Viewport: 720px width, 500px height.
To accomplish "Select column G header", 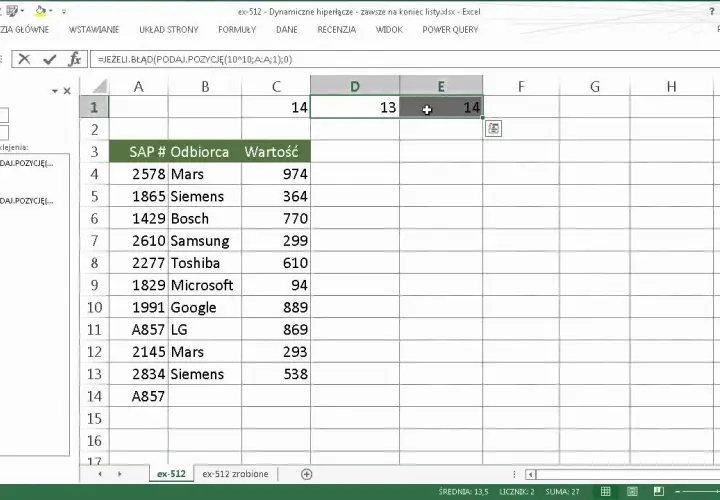I will coord(595,86).
